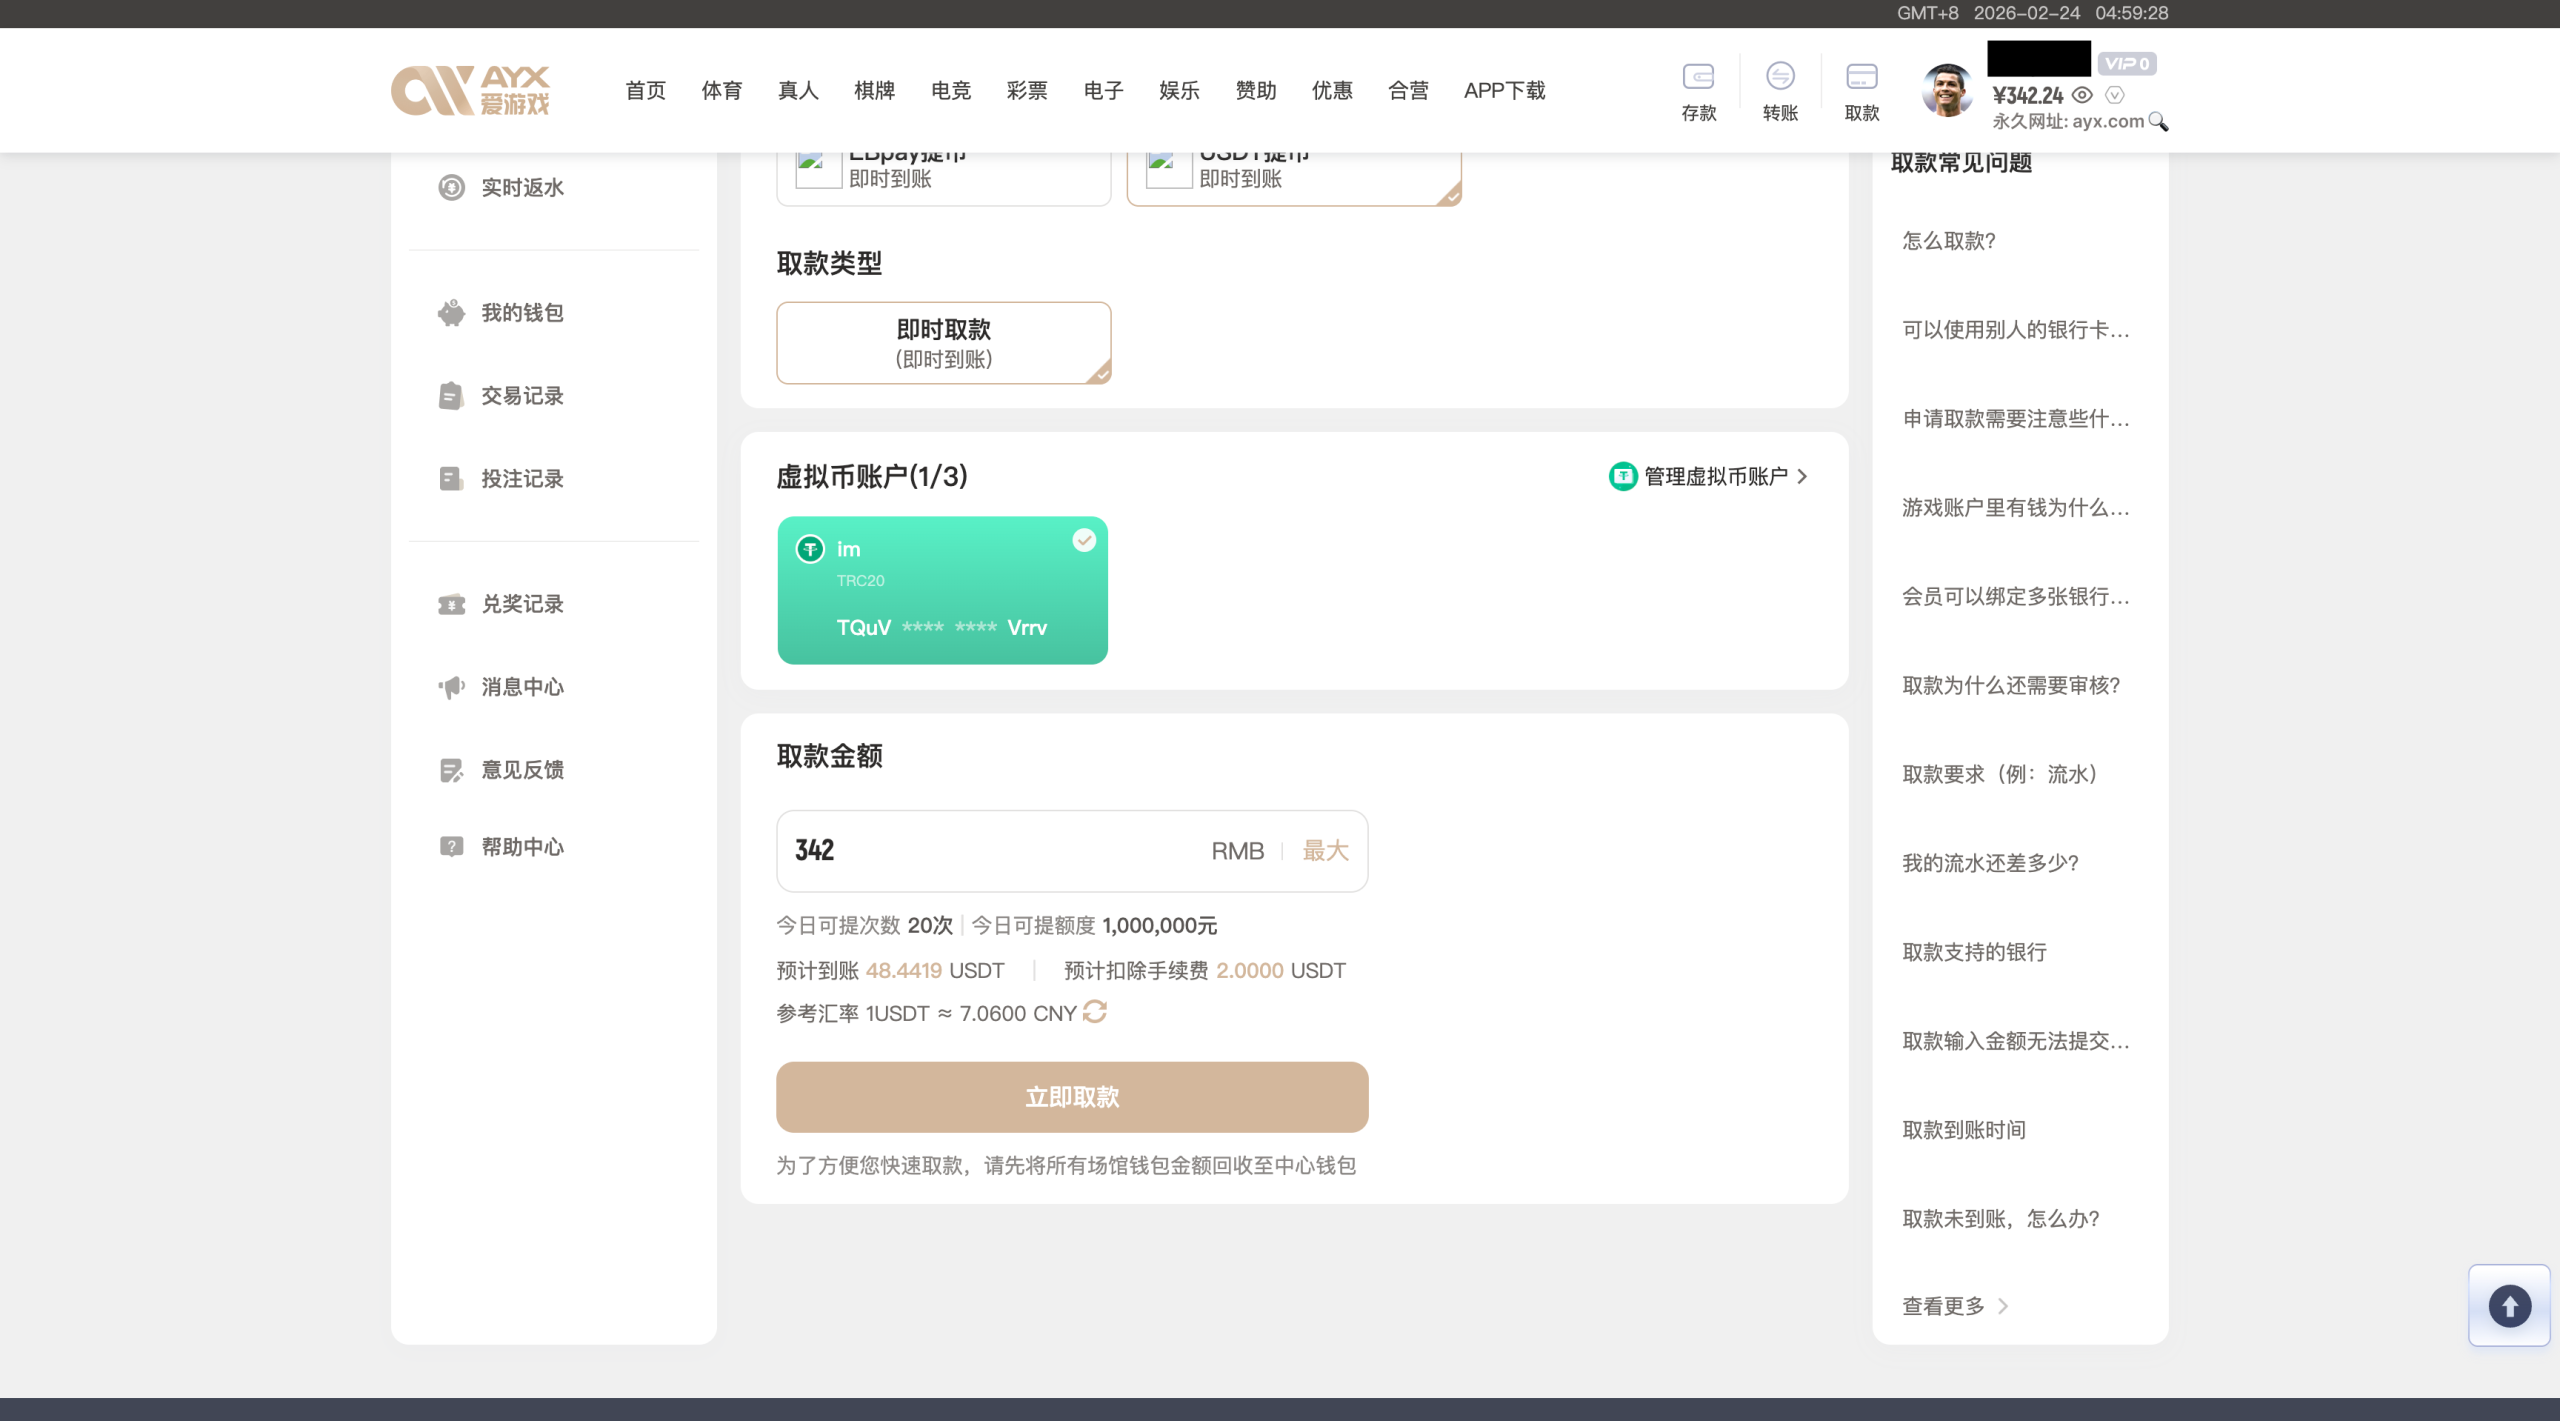The height and width of the screenshot is (1421, 2560).
Task: Click the magnifier beside ayx.com URL
Action: point(2159,122)
